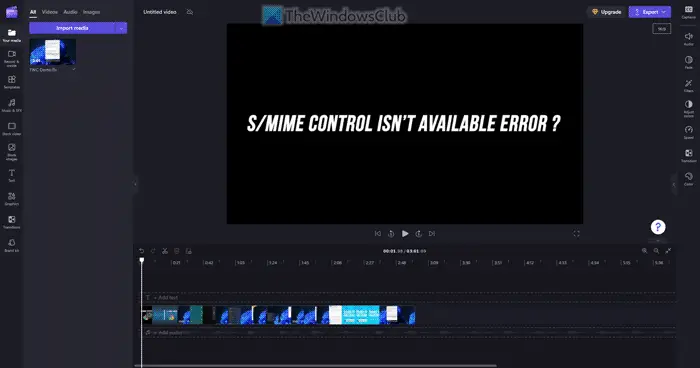Open the Templates sidebar panel

tap(12, 82)
